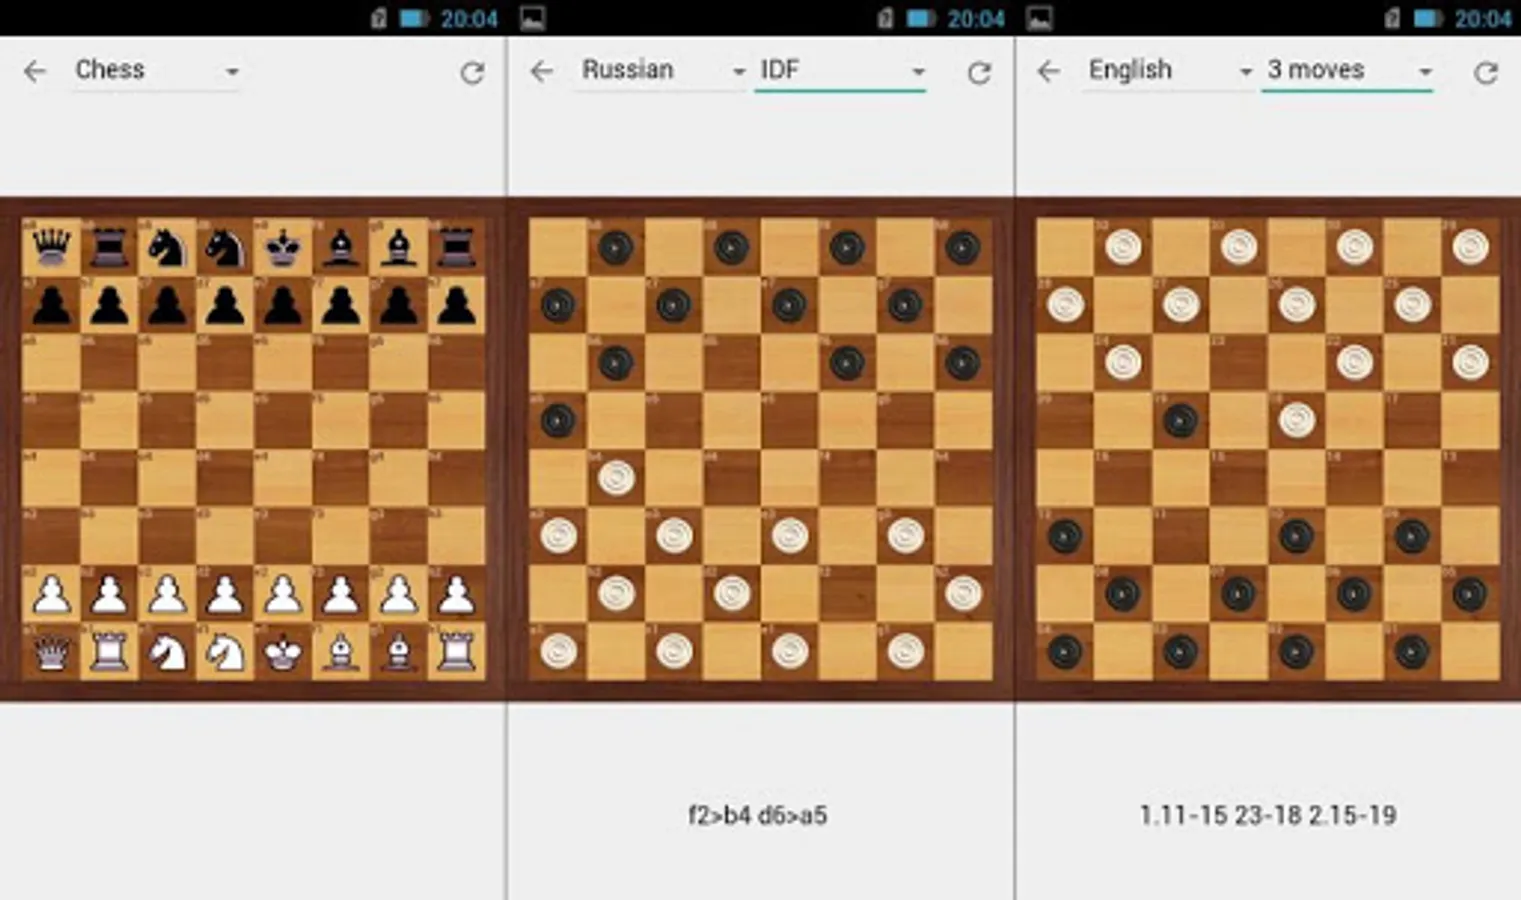Go back from the English checkers screen
1521x900 pixels.
click(1048, 71)
